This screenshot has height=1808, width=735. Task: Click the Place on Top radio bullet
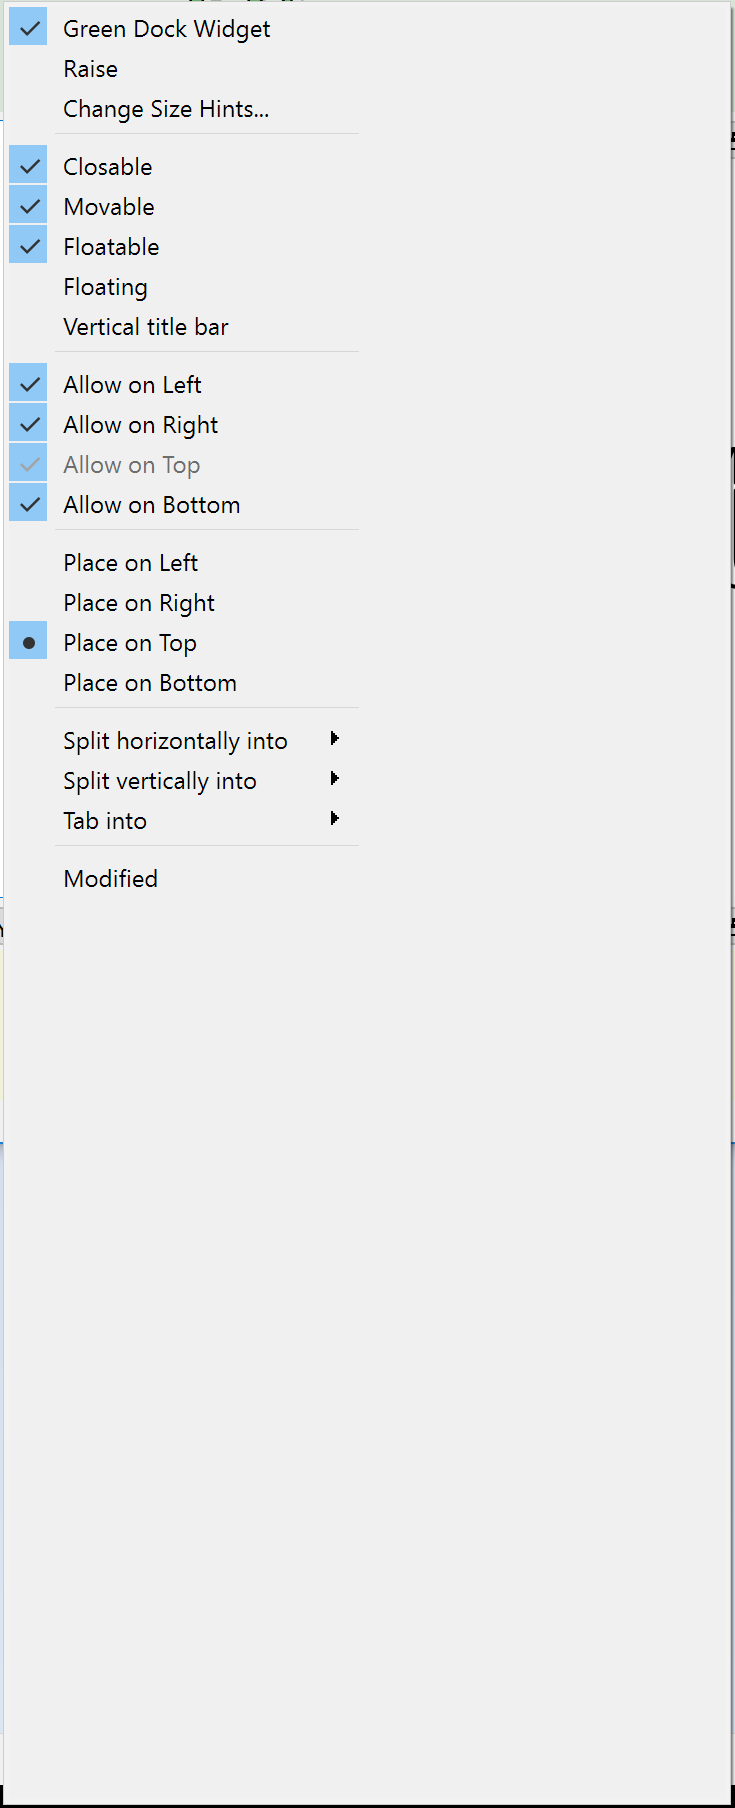point(29,643)
